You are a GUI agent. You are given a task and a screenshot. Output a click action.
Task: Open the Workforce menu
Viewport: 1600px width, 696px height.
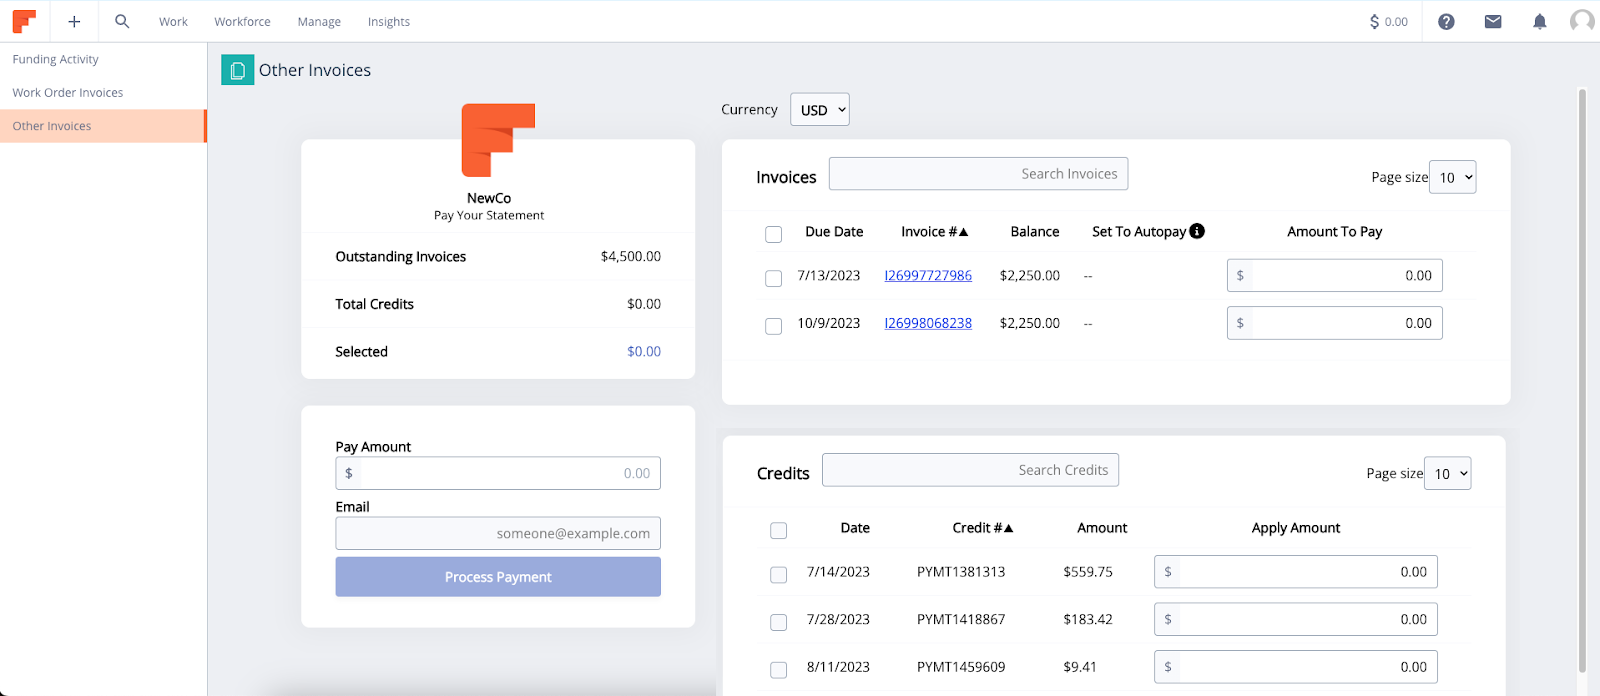(242, 22)
